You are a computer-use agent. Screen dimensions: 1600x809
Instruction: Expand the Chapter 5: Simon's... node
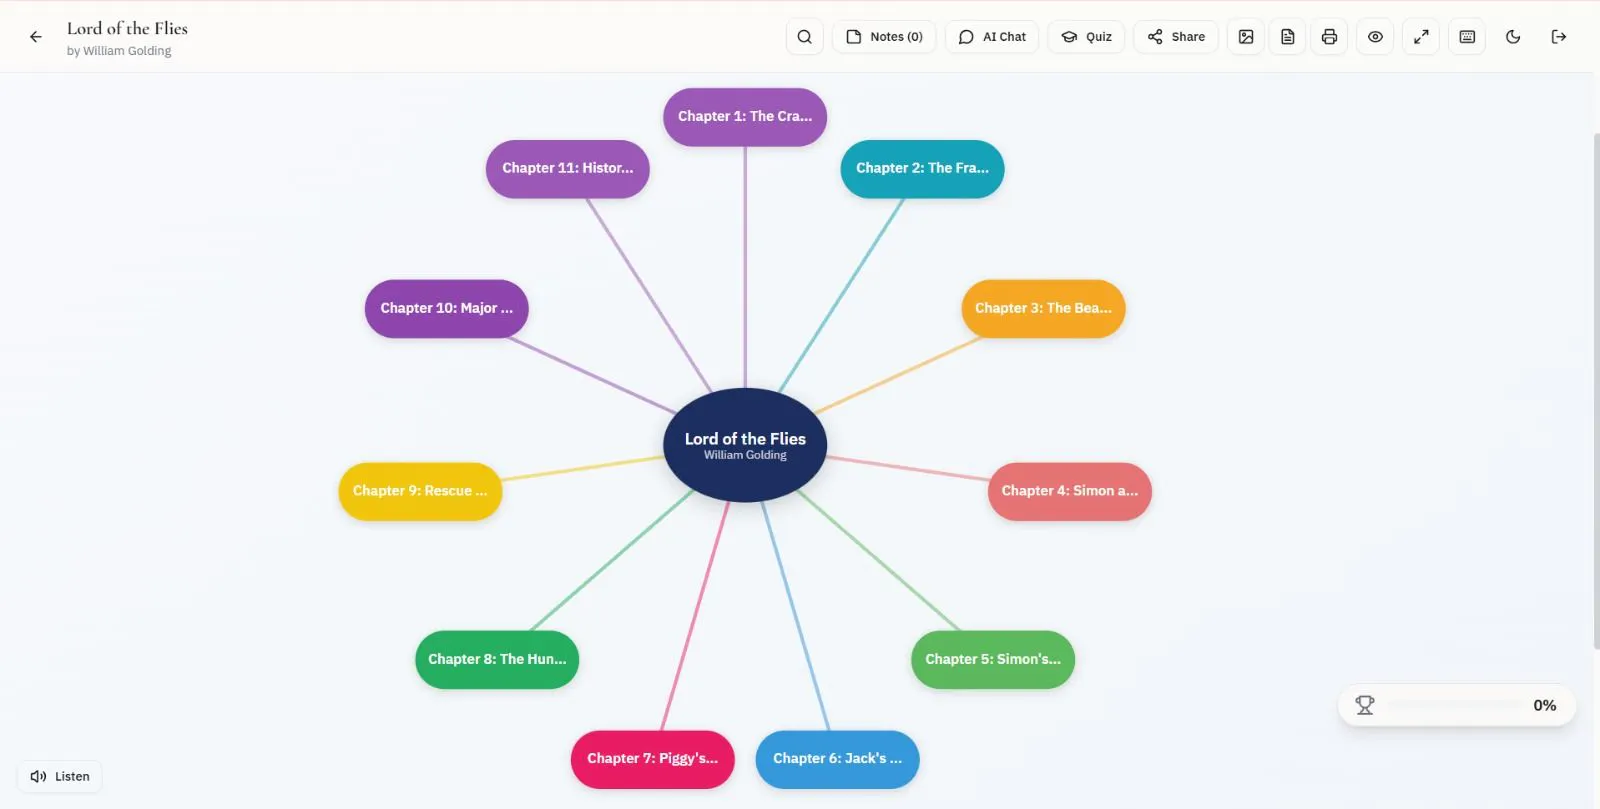tap(993, 660)
